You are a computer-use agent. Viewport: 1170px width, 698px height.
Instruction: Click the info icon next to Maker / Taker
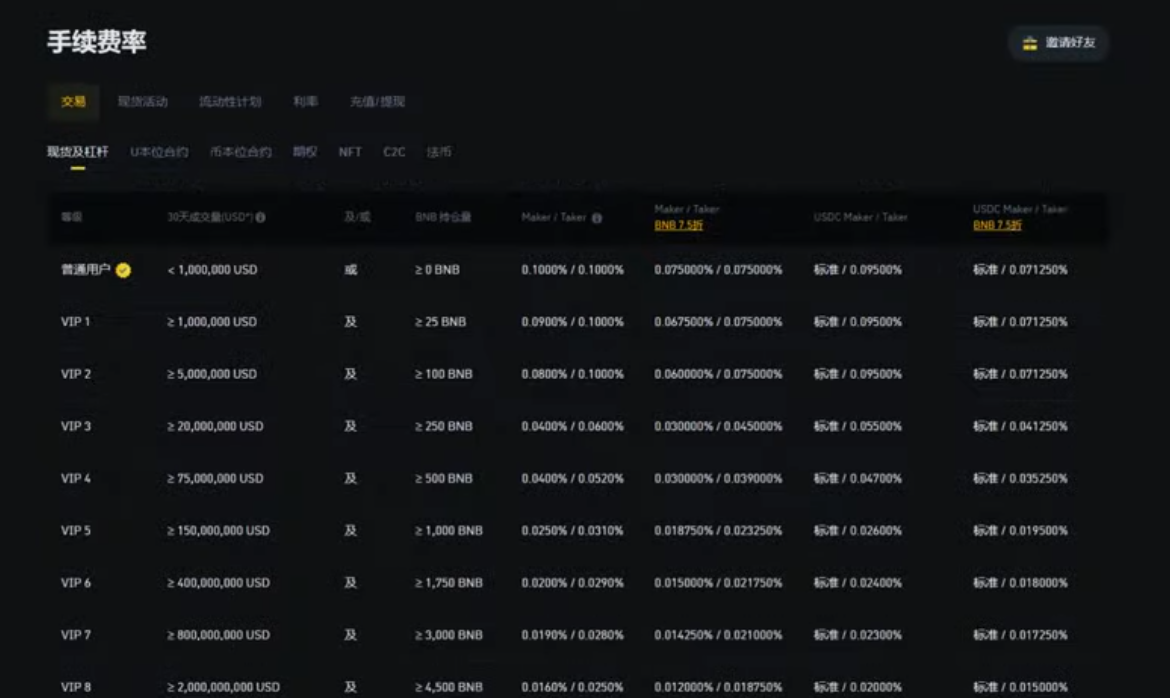tap(596, 218)
